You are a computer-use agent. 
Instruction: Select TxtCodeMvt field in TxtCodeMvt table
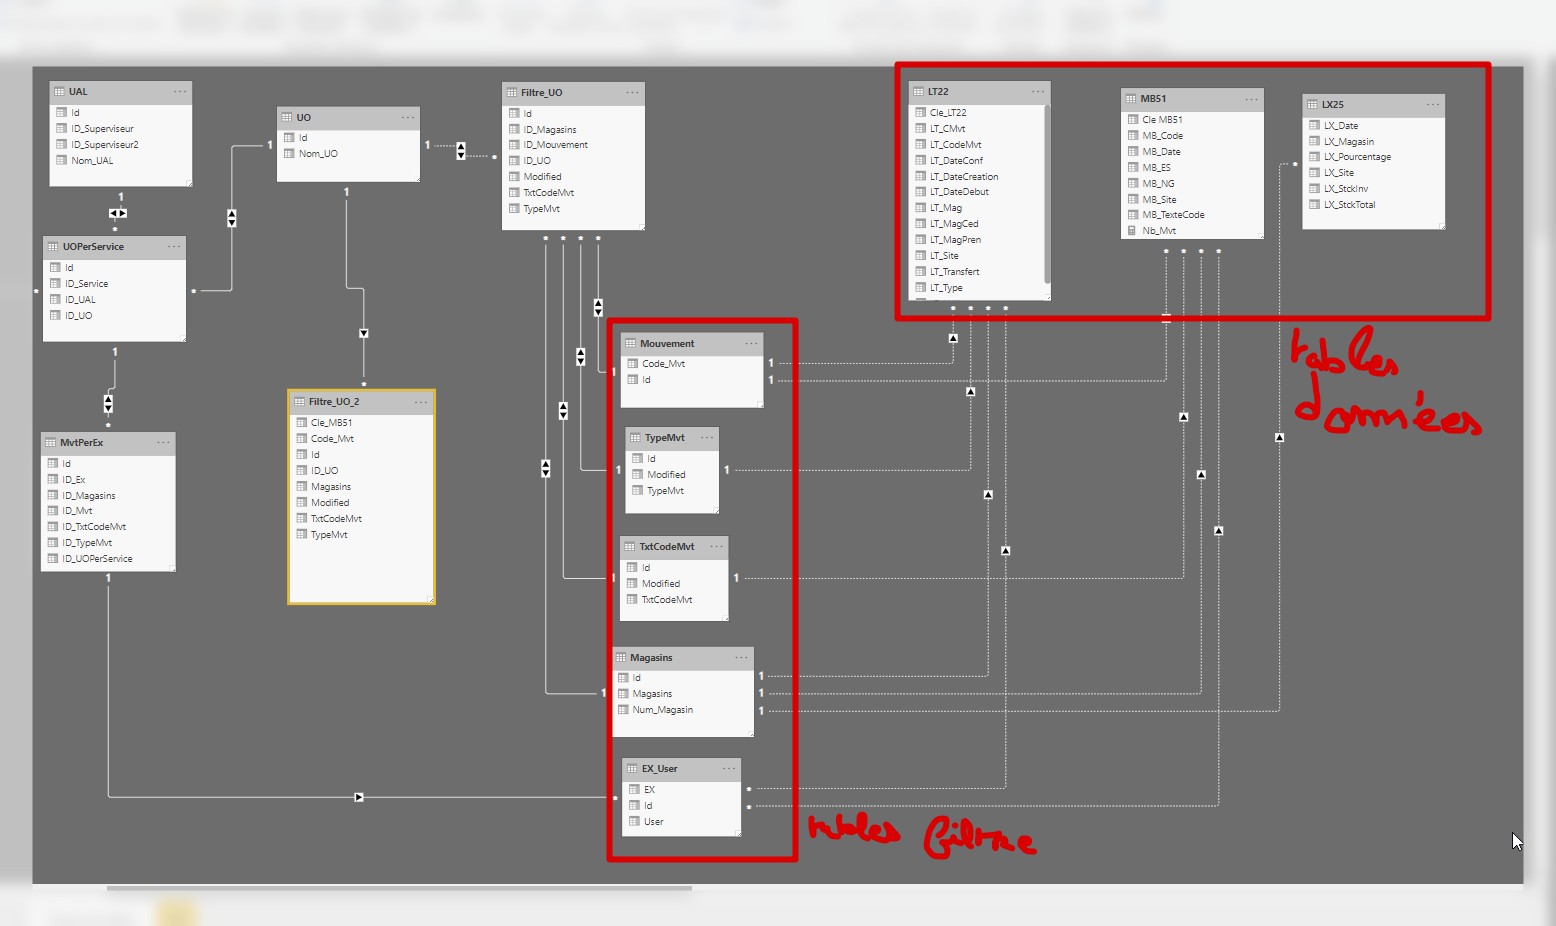point(666,599)
